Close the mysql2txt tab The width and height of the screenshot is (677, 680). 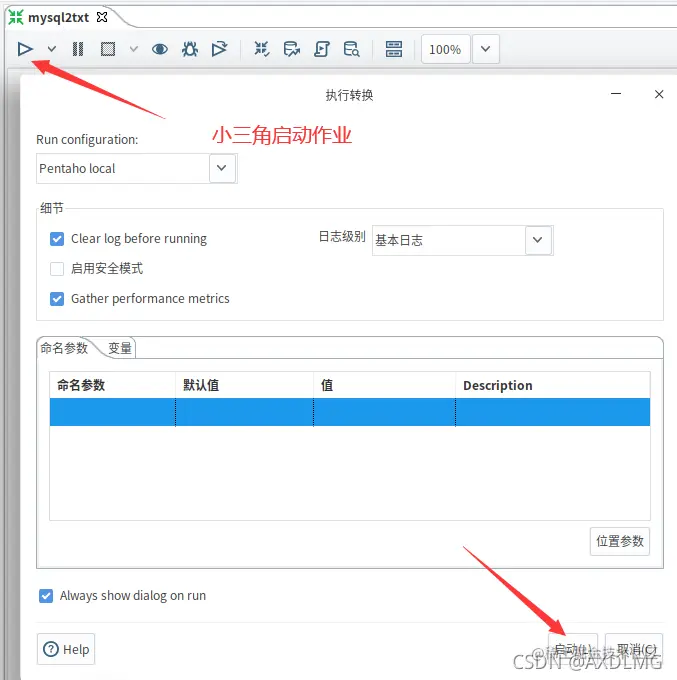pyautogui.click(x=102, y=17)
